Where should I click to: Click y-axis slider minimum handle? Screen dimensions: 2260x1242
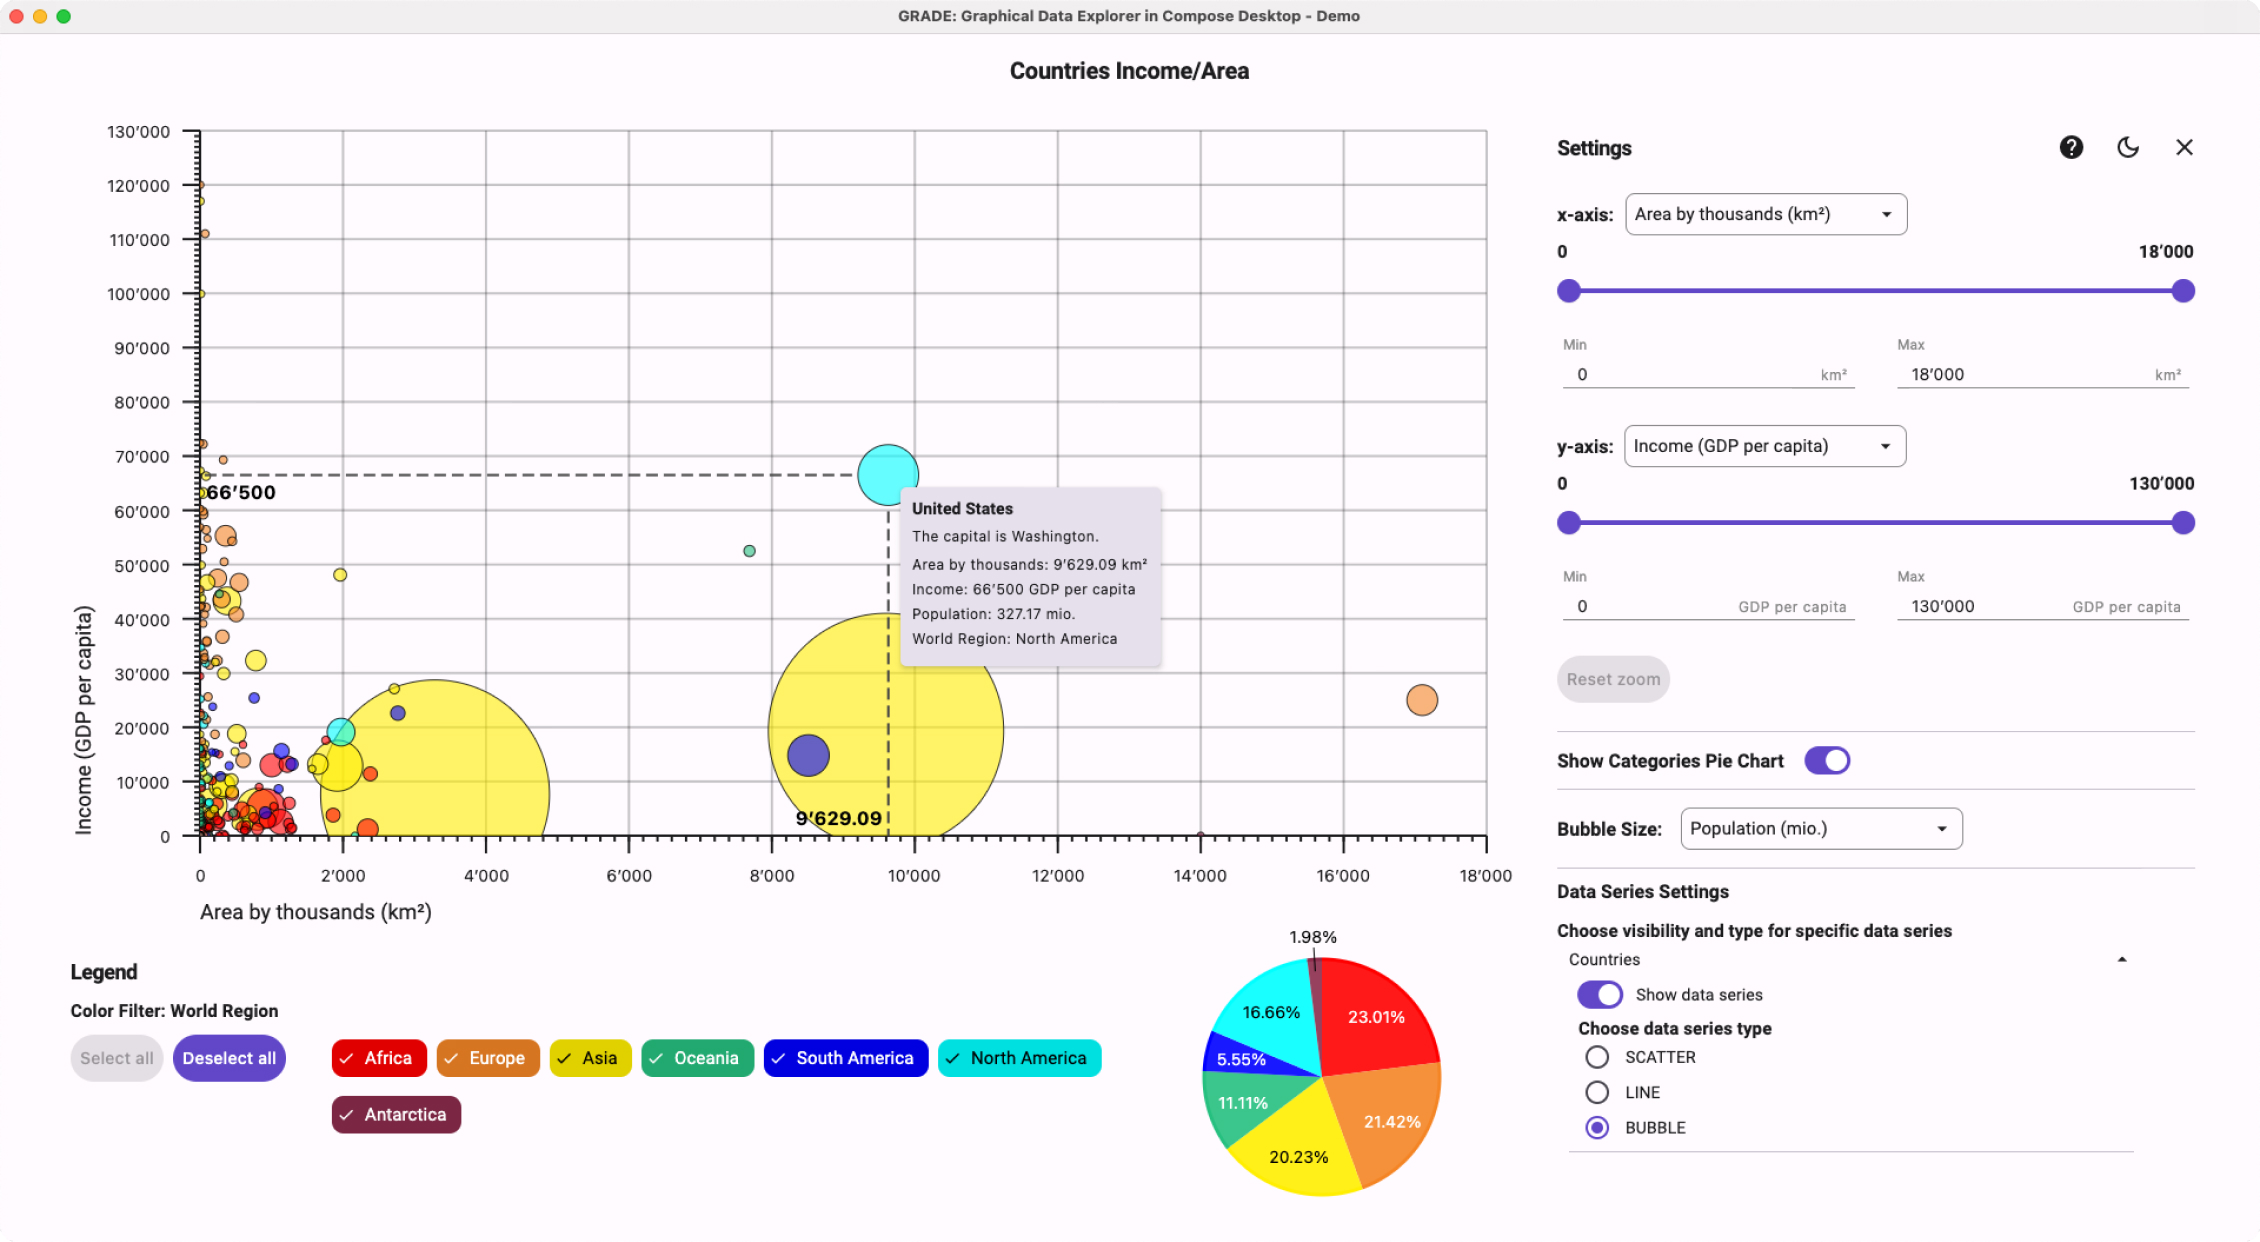point(1569,523)
